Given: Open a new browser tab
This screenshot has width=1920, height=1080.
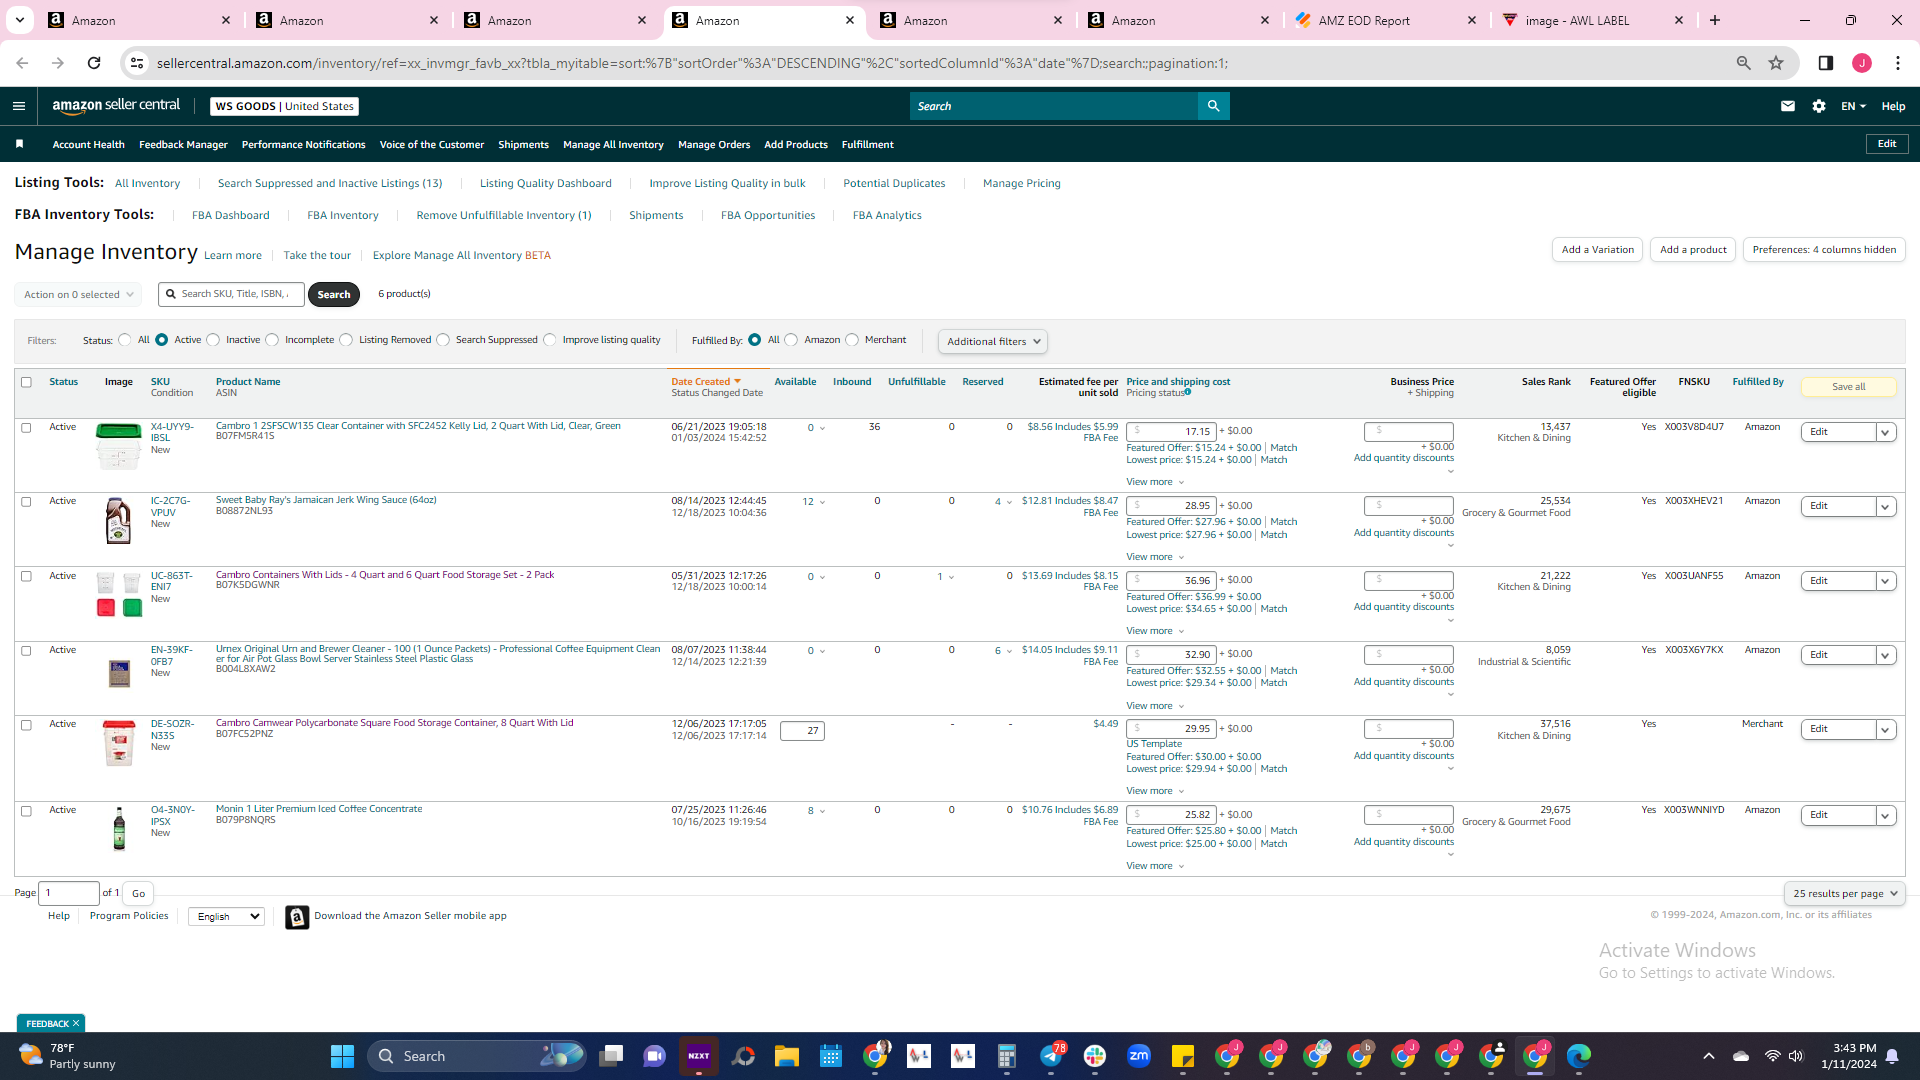Looking at the screenshot, I should [x=1715, y=20].
